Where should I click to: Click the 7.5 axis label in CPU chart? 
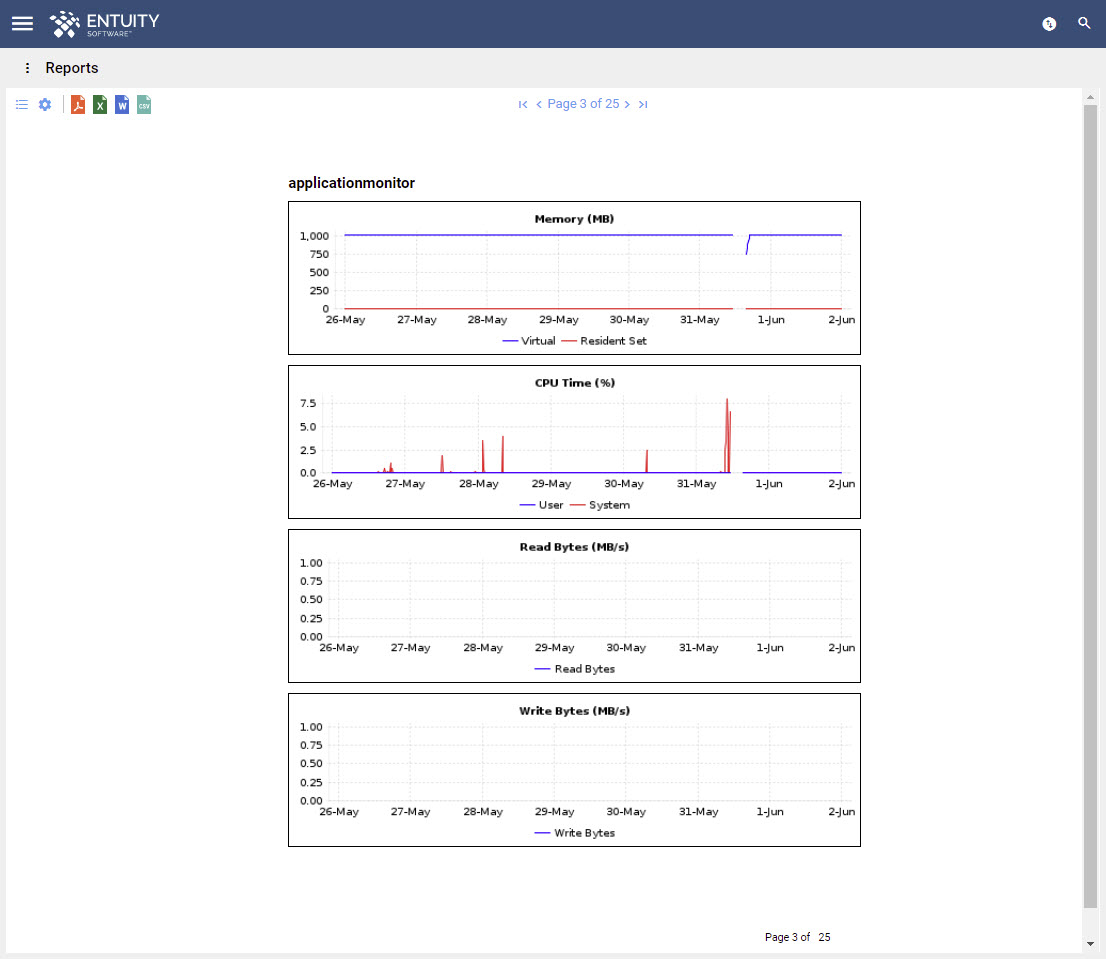[x=308, y=403]
